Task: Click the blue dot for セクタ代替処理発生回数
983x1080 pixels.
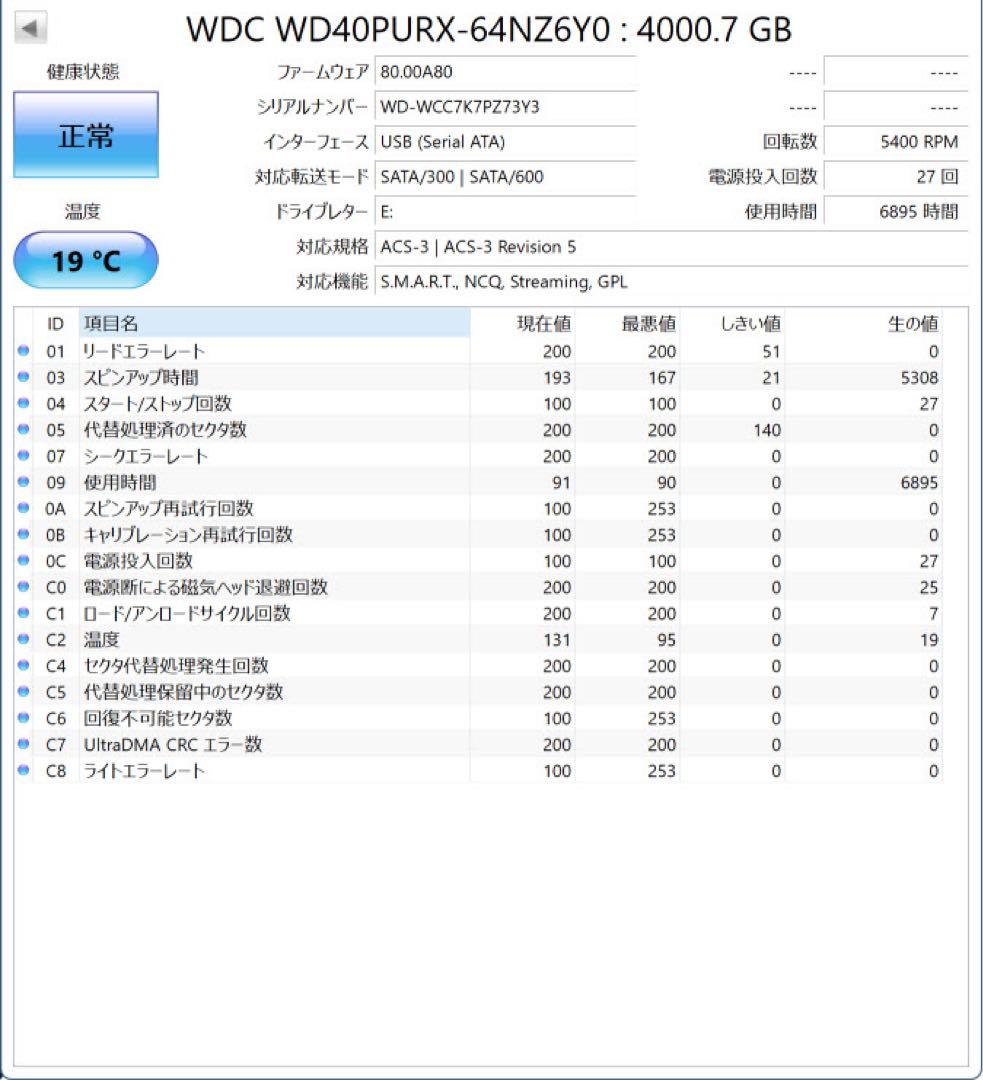Action: click(x=22, y=666)
